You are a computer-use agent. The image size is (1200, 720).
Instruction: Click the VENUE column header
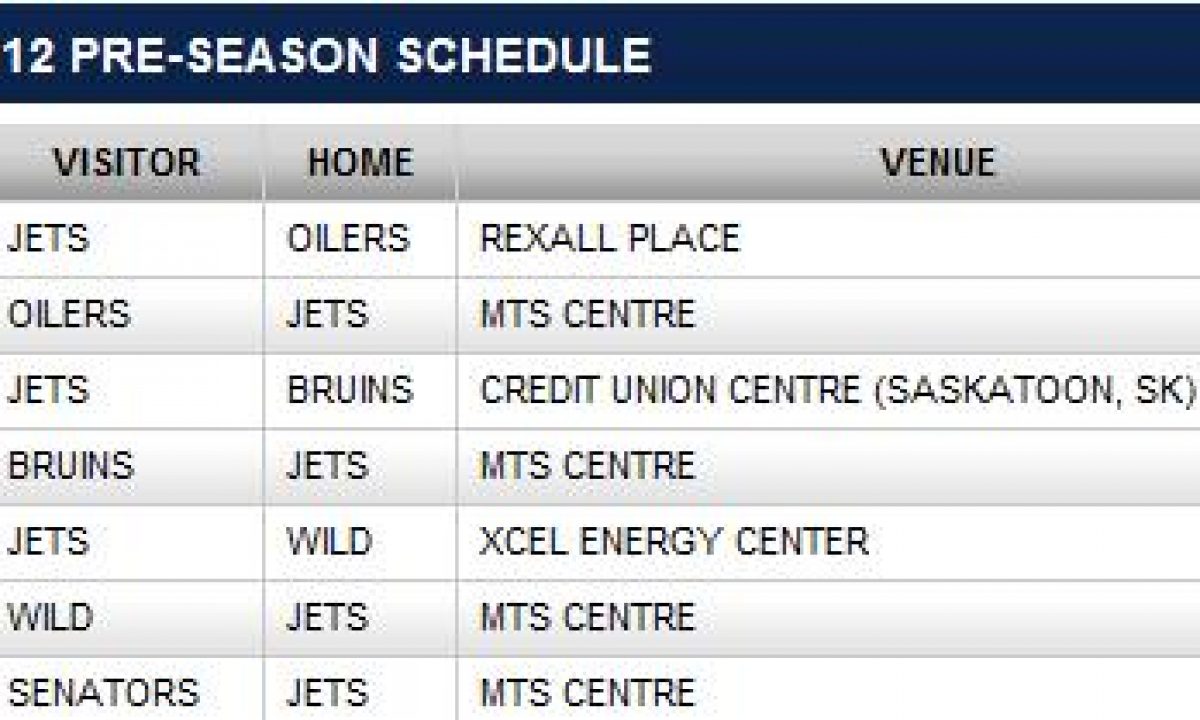(937, 162)
